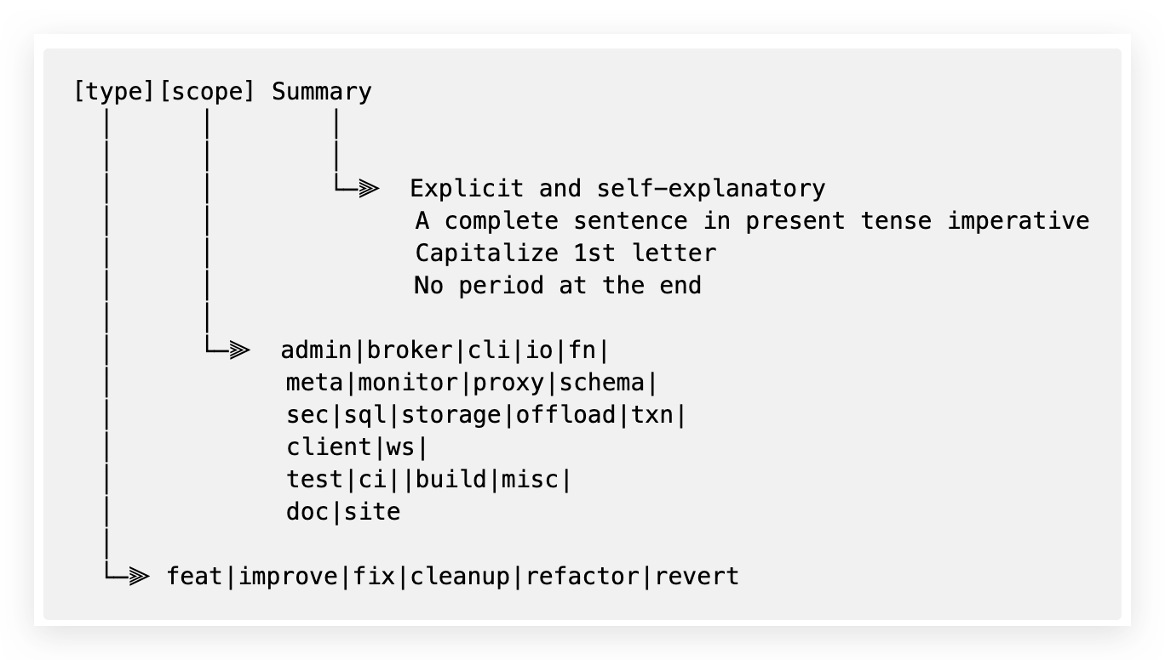Image resolution: width=1166 pixels, height=660 pixels.
Task: Click the arrow pointing to 'Explicit and self-explanatory'
Action: tap(366, 188)
